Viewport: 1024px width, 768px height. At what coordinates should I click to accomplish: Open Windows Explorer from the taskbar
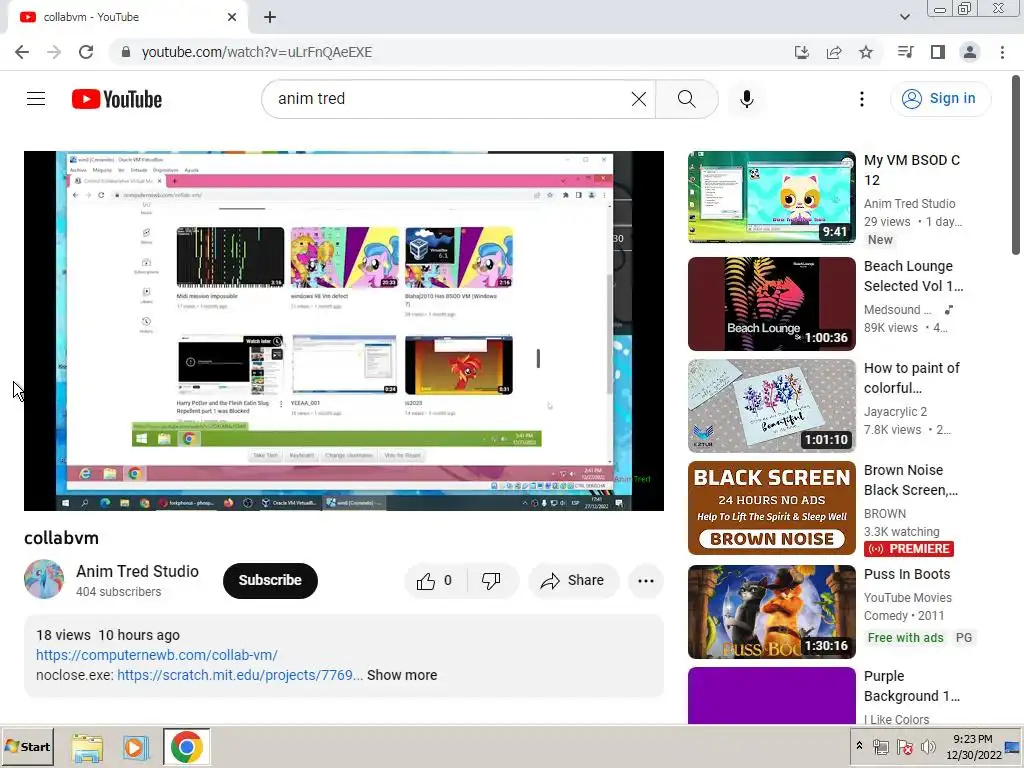[87, 747]
